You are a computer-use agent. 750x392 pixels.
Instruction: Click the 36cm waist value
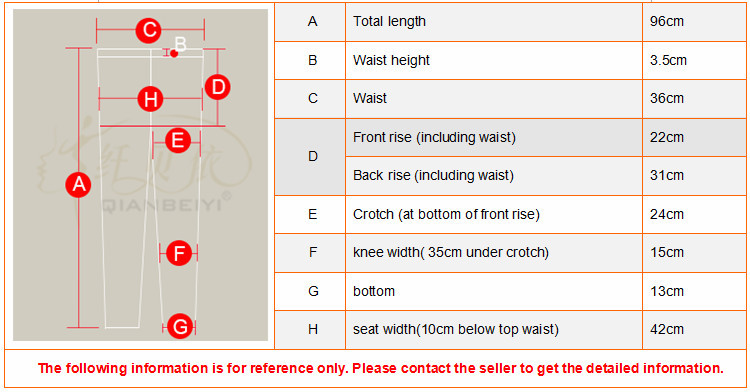pyautogui.click(x=667, y=98)
